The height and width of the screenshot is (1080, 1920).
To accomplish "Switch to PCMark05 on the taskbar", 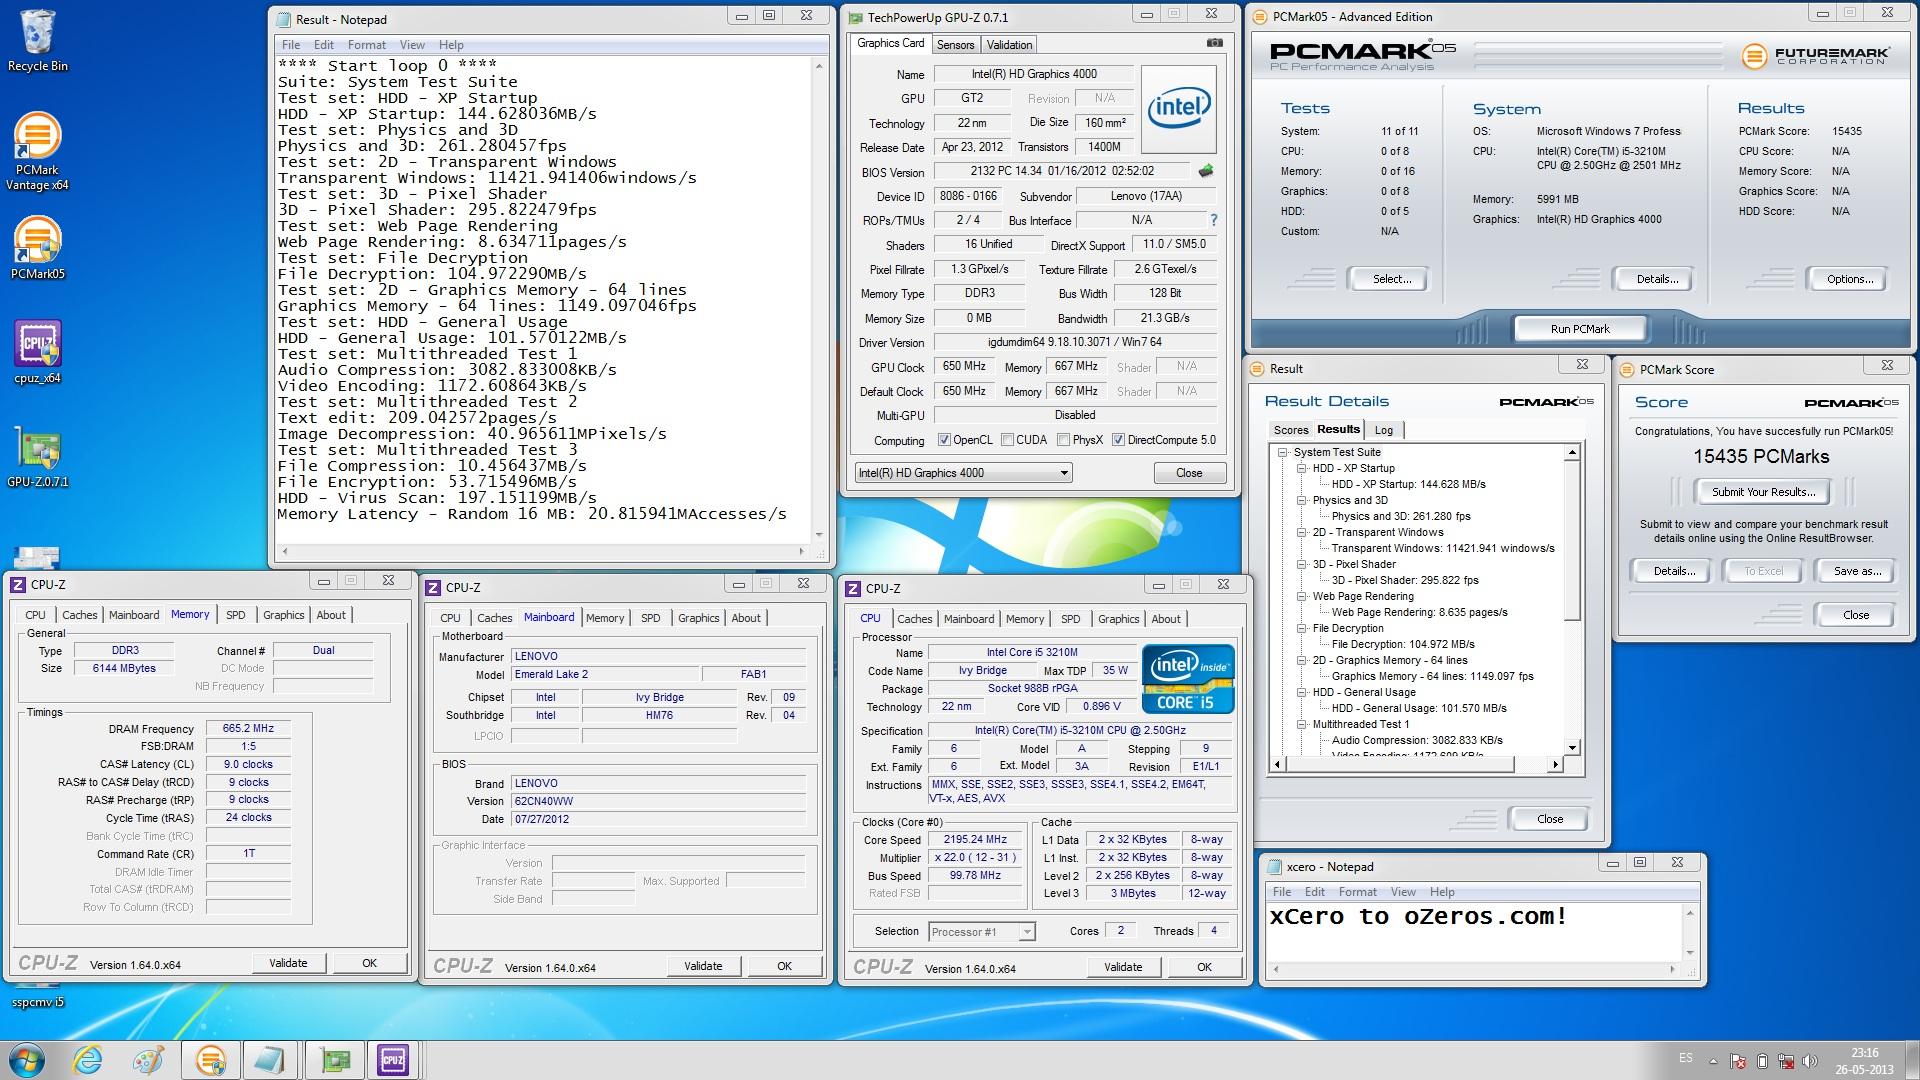I will tap(210, 1060).
